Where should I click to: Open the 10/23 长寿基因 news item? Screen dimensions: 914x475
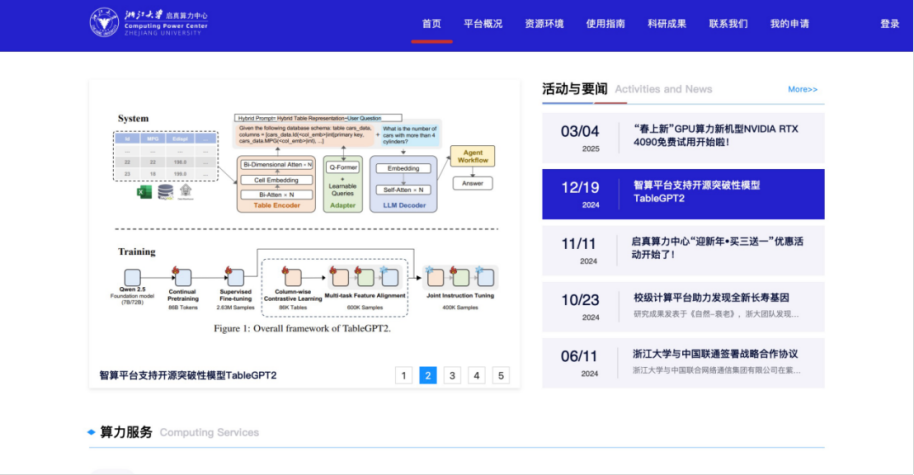pos(682,305)
